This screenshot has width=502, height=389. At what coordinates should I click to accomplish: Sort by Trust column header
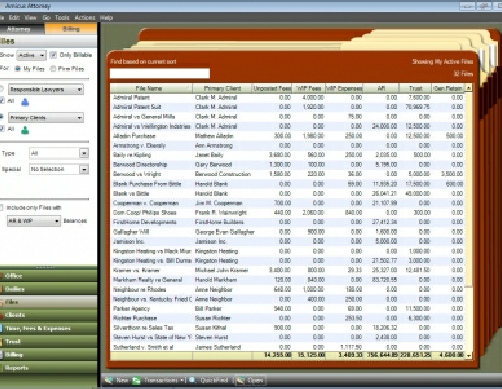pyautogui.click(x=415, y=88)
